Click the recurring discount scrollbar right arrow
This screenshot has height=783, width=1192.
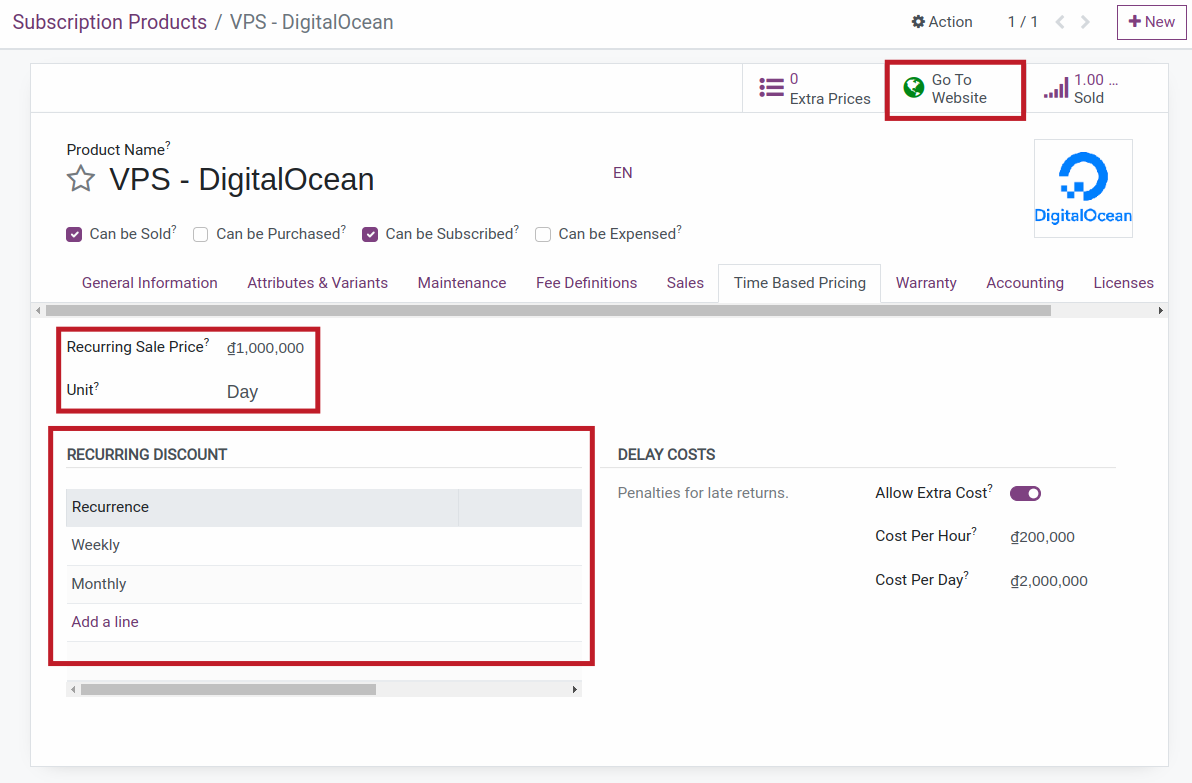pos(575,689)
